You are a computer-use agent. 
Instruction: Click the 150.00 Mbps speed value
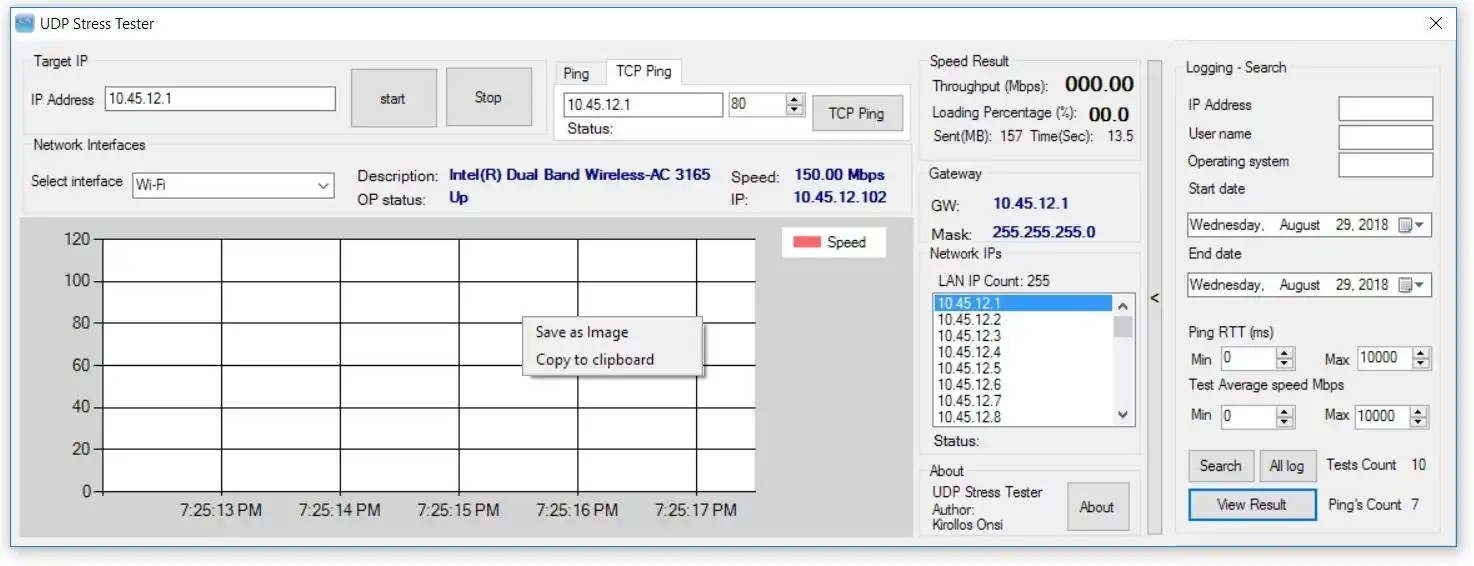point(839,174)
